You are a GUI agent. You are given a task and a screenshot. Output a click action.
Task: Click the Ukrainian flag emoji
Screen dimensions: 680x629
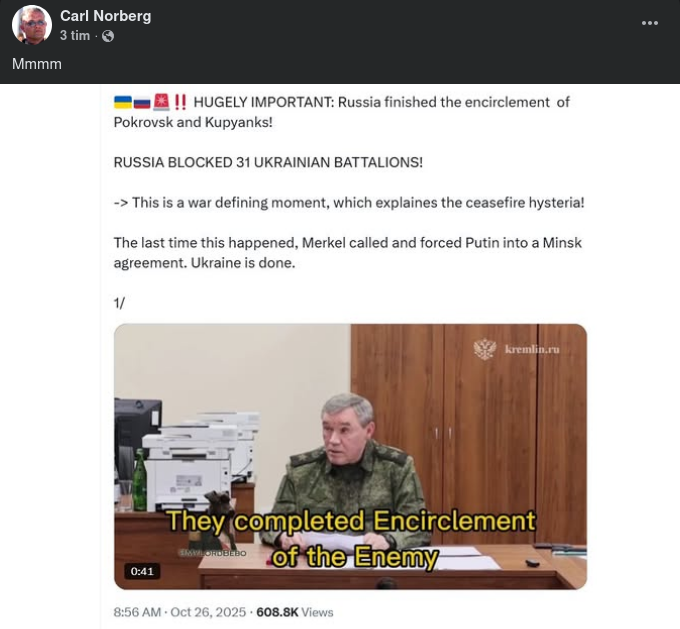(123, 102)
